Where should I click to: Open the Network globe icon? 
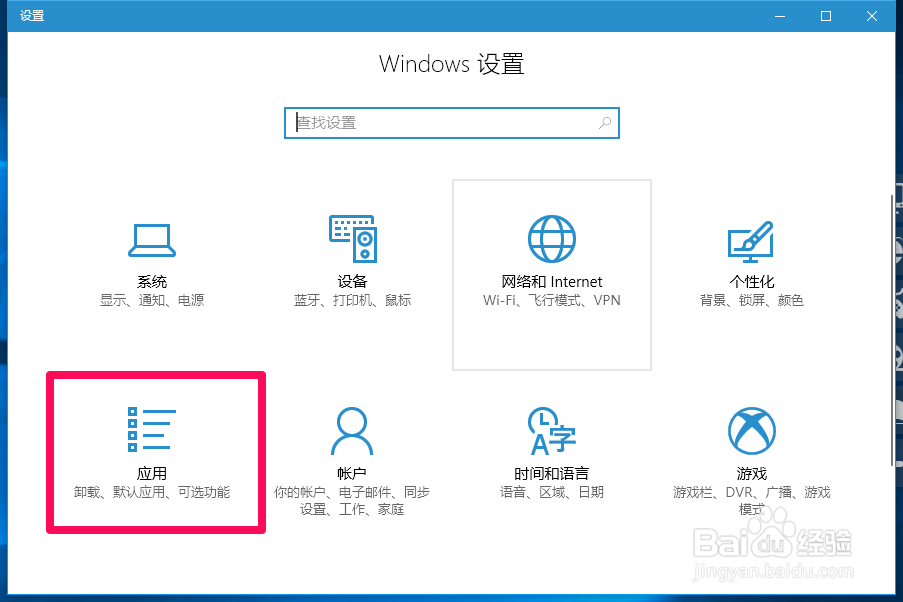click(x=552, y=238)
